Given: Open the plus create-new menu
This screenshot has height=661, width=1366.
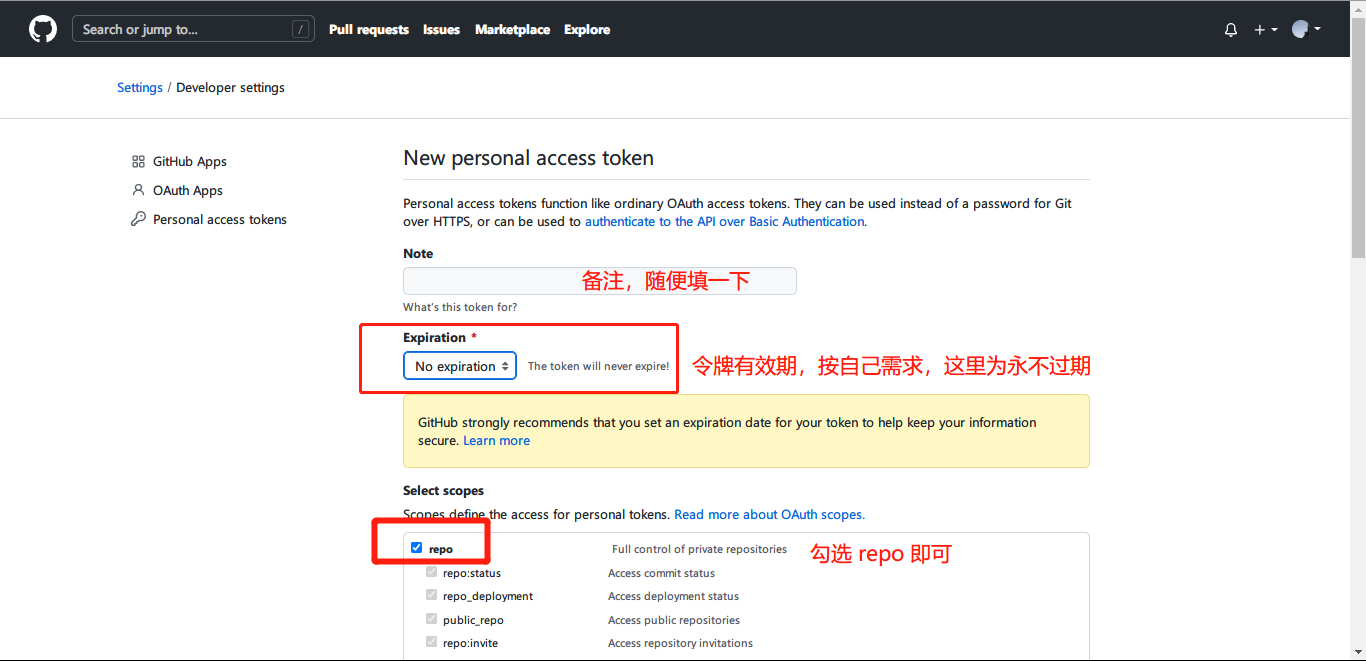Looking at the screenshot, I should 1265,30.
